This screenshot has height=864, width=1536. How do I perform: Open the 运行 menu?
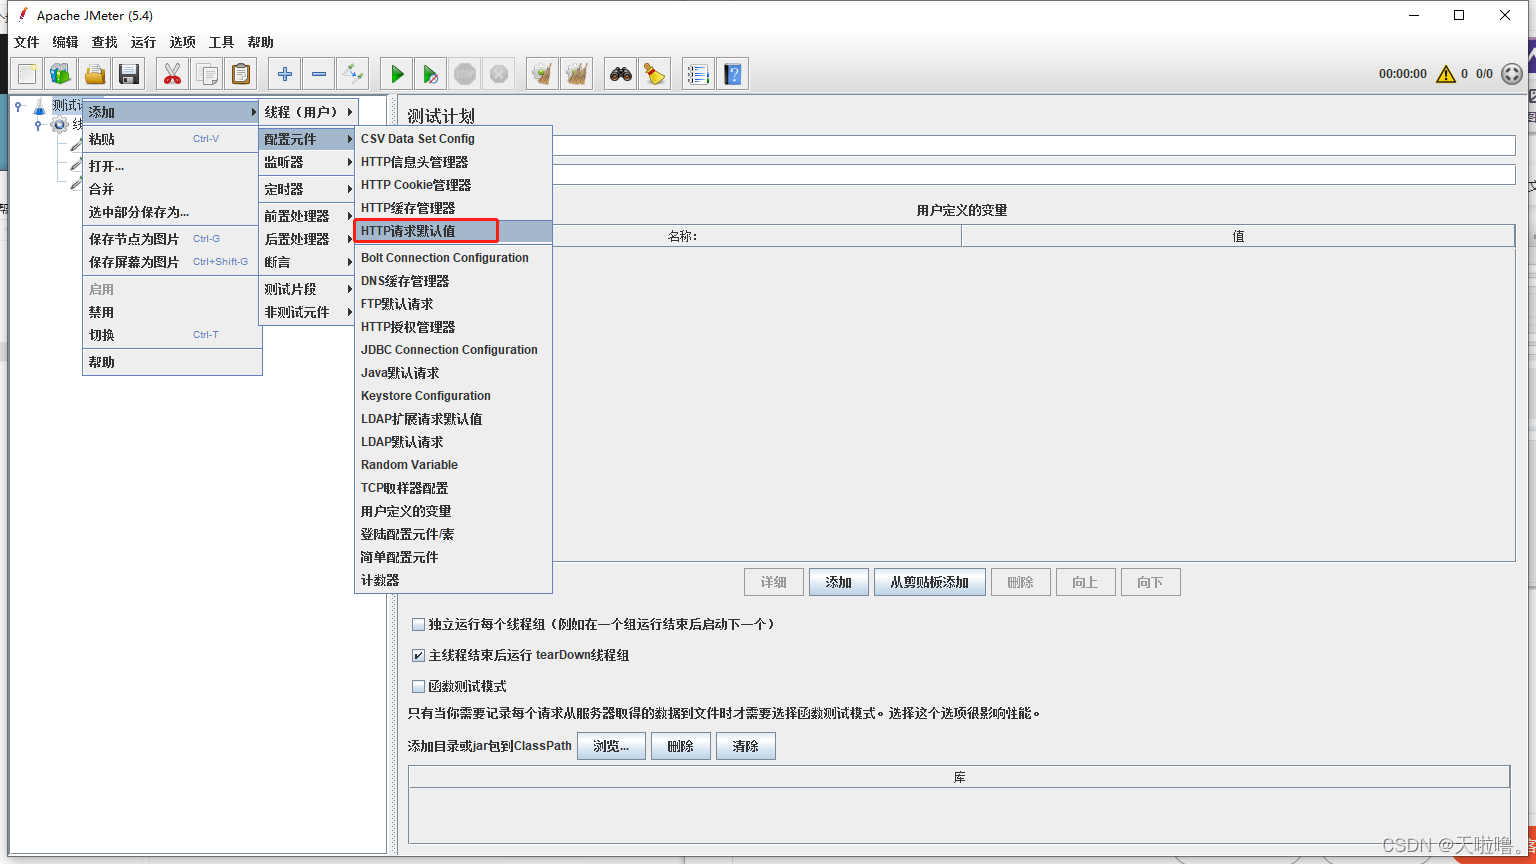pos(143,42)
